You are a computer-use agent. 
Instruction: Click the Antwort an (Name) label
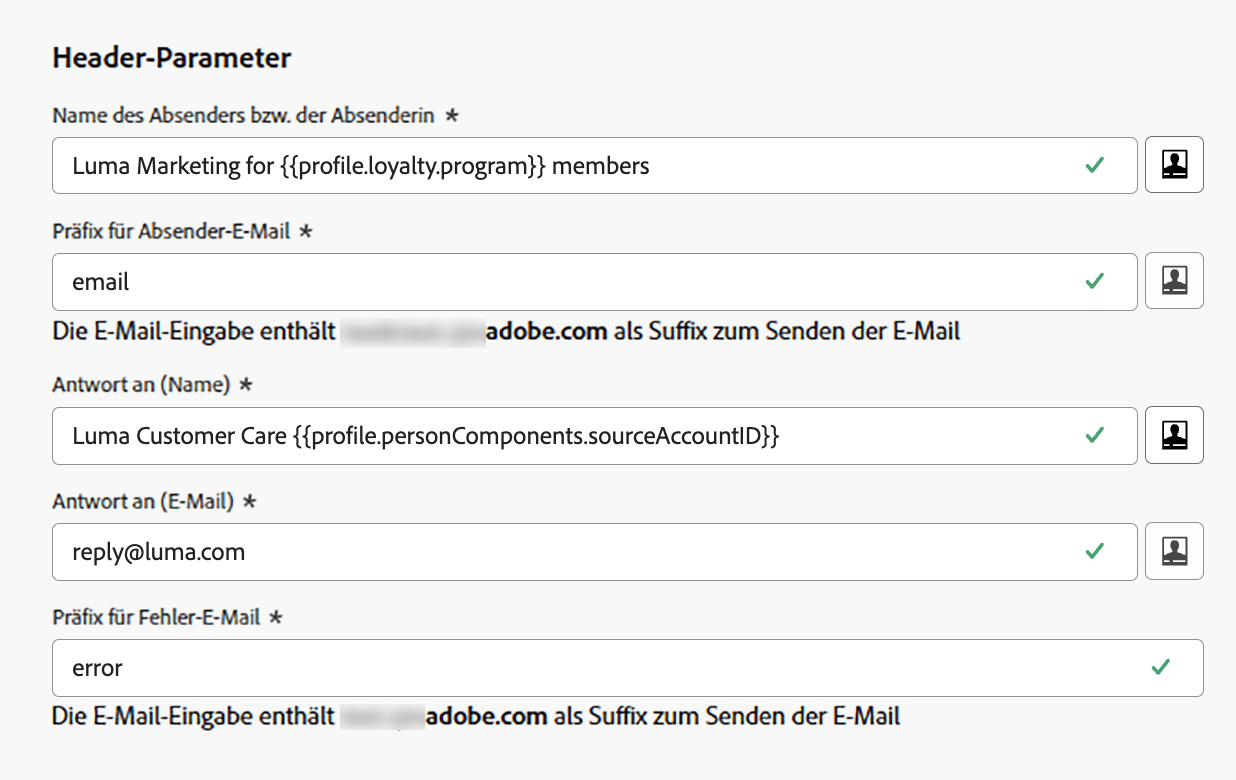[x=141, y=386]
